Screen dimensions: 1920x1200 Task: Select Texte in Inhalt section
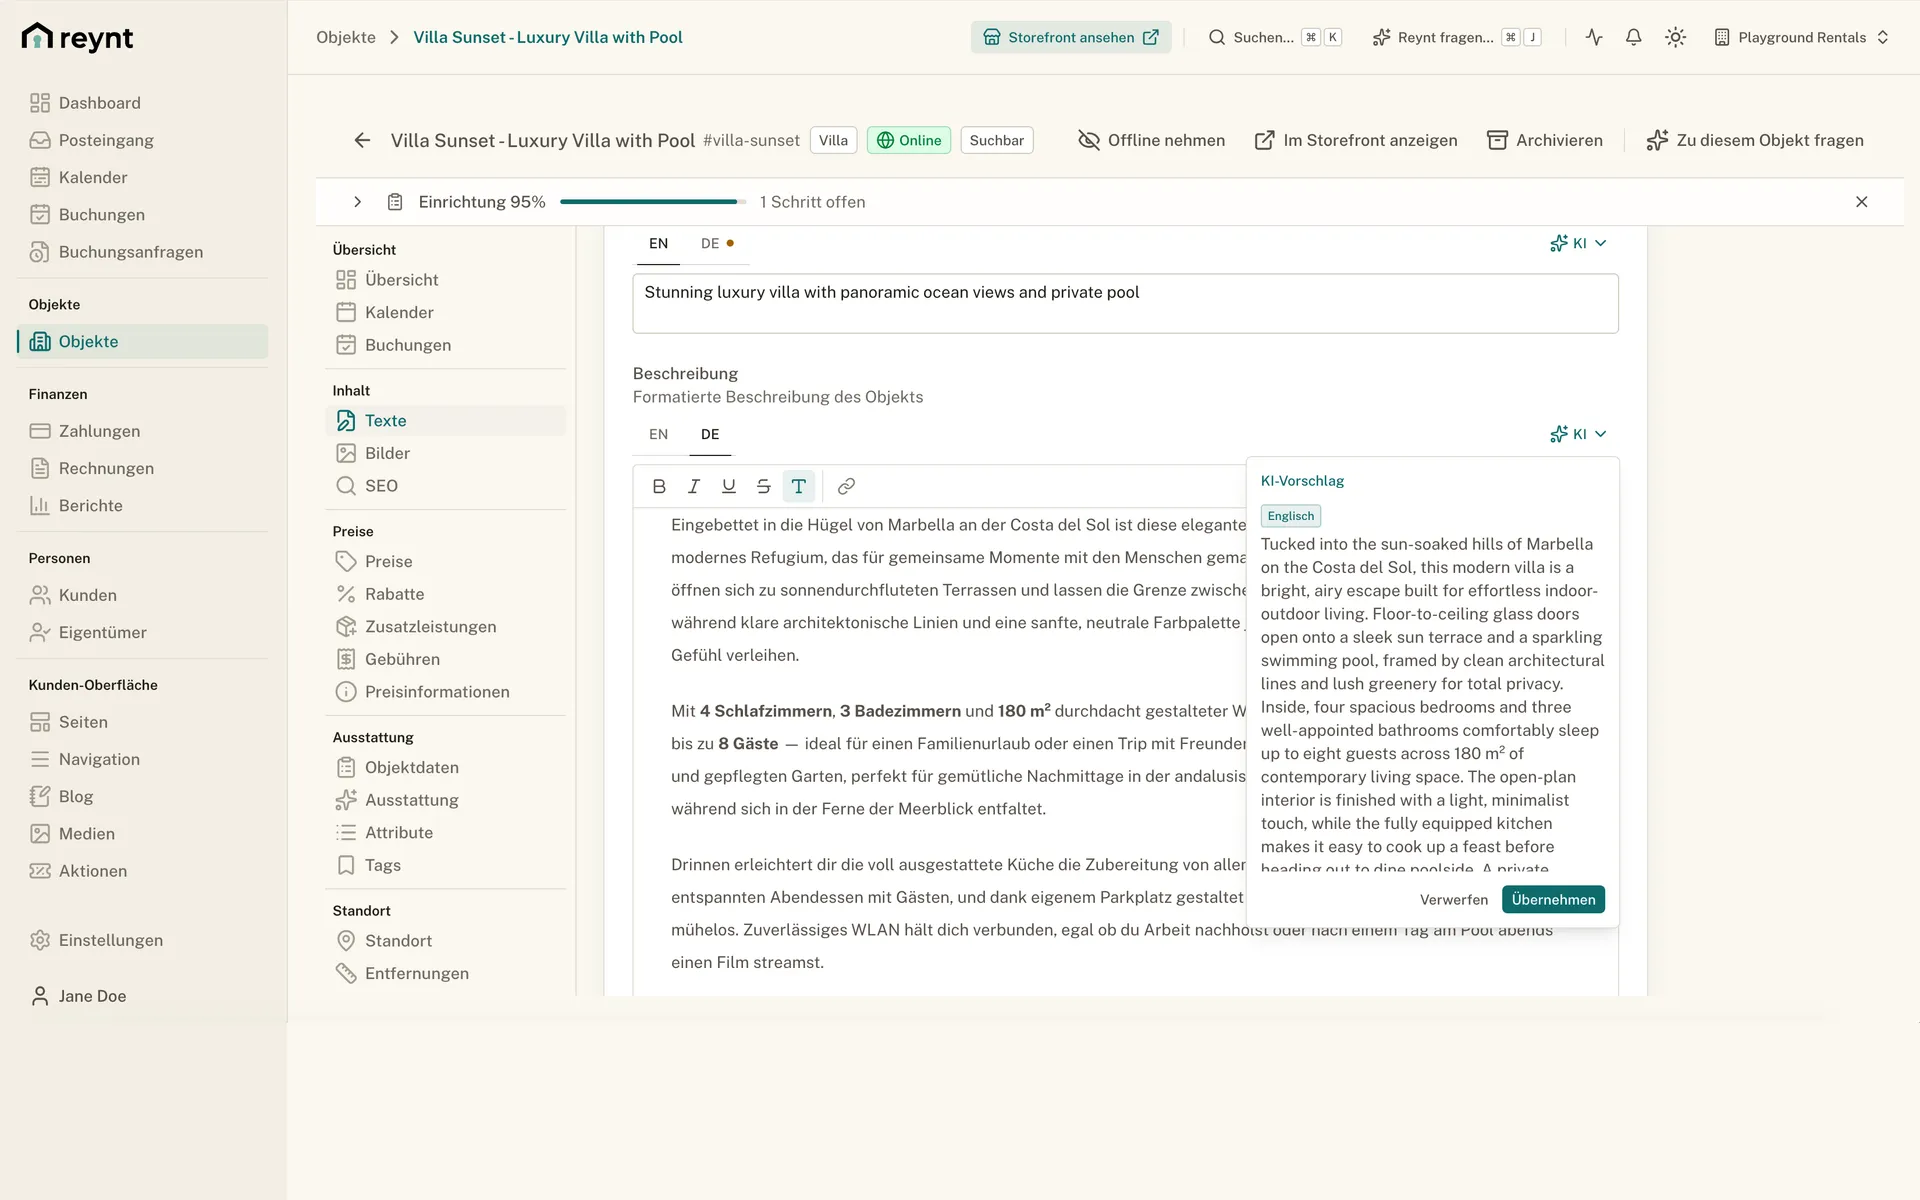click(445, 421)
